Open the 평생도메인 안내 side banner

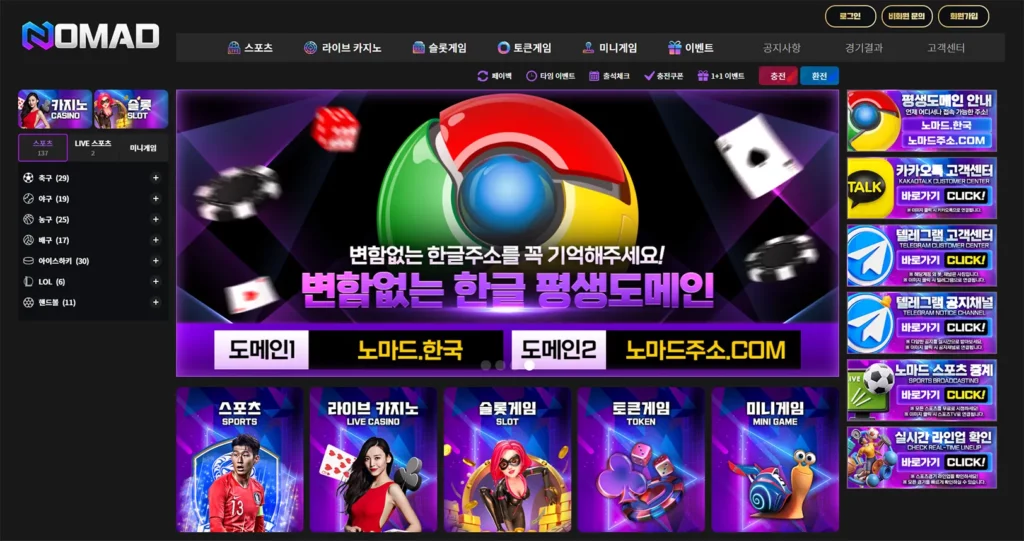tap(921, 121)
